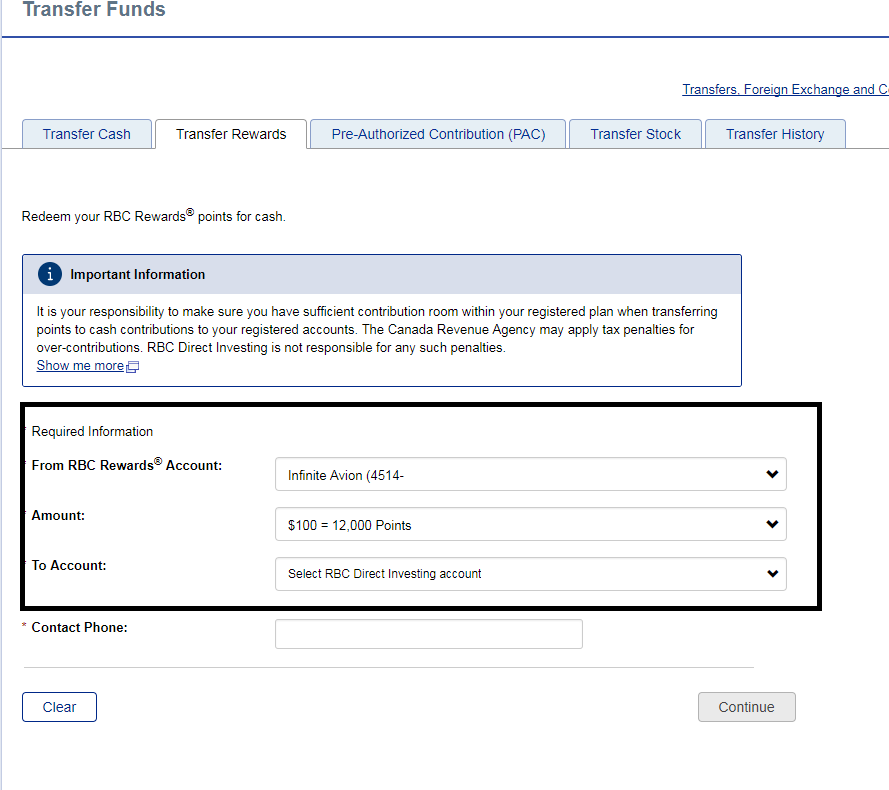Screen dimensions: 889x790
Task: Open the Transfers, Foreign Exchange link
Action: (785, 89)
